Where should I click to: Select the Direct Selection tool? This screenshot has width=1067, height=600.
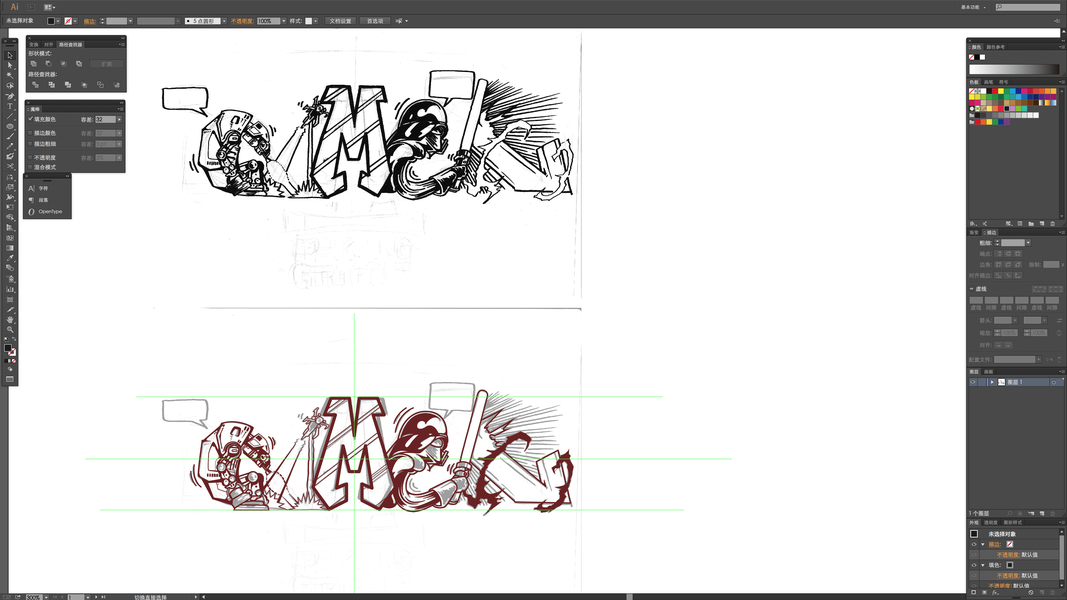pyautogui.click(x=10, y=65)
